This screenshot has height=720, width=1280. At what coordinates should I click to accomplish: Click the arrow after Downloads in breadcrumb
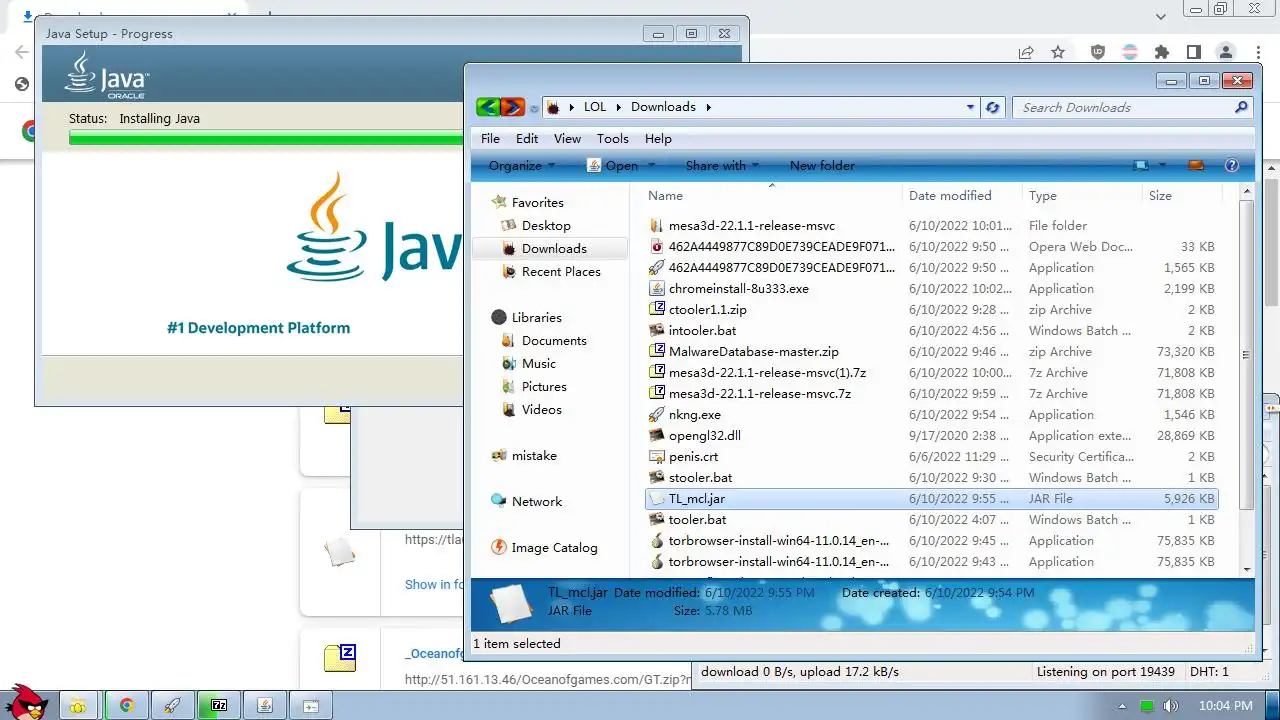[x=709, y=107]
